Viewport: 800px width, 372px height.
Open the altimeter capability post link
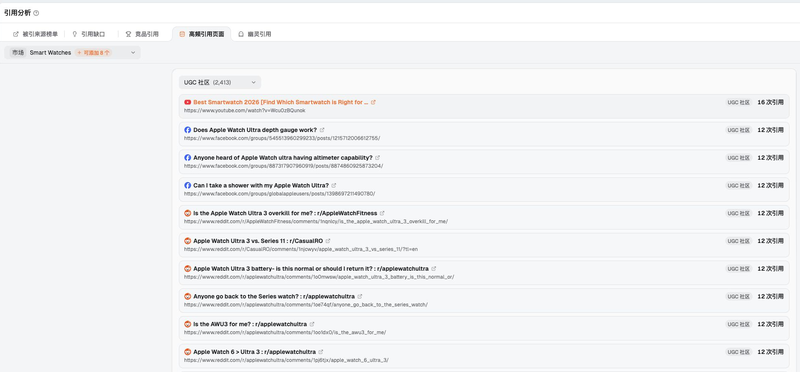pyautogui.click(x=283, y=158)
